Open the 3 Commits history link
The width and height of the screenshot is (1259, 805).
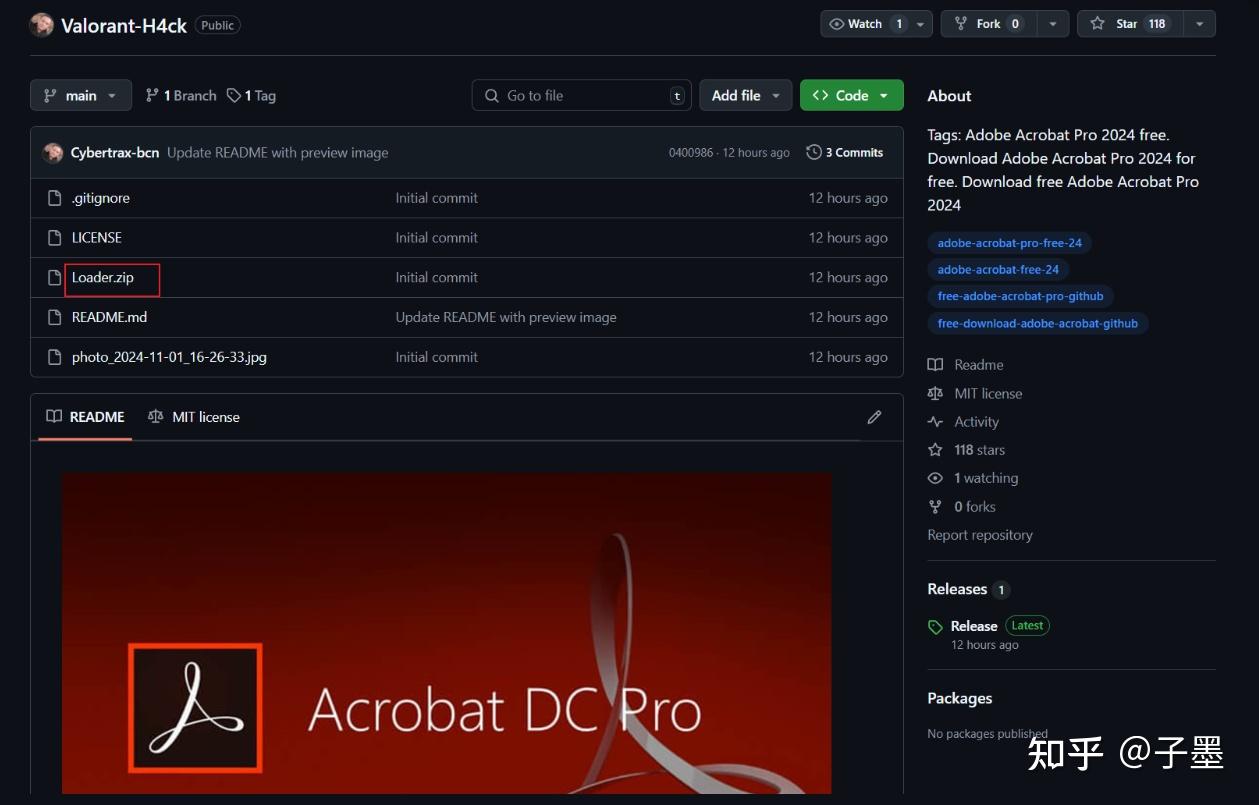[x=845, y=153]
